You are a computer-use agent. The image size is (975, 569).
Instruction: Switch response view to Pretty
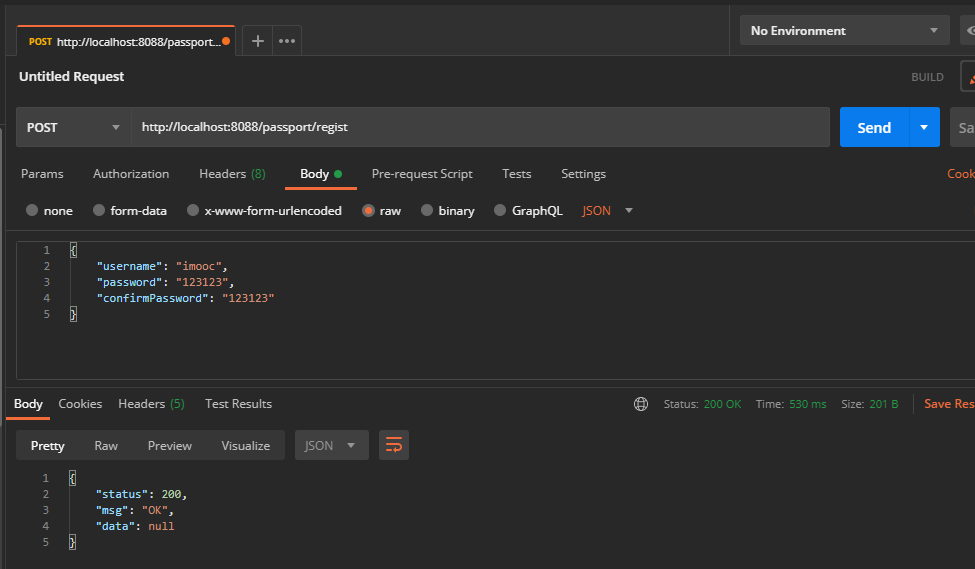48,446
